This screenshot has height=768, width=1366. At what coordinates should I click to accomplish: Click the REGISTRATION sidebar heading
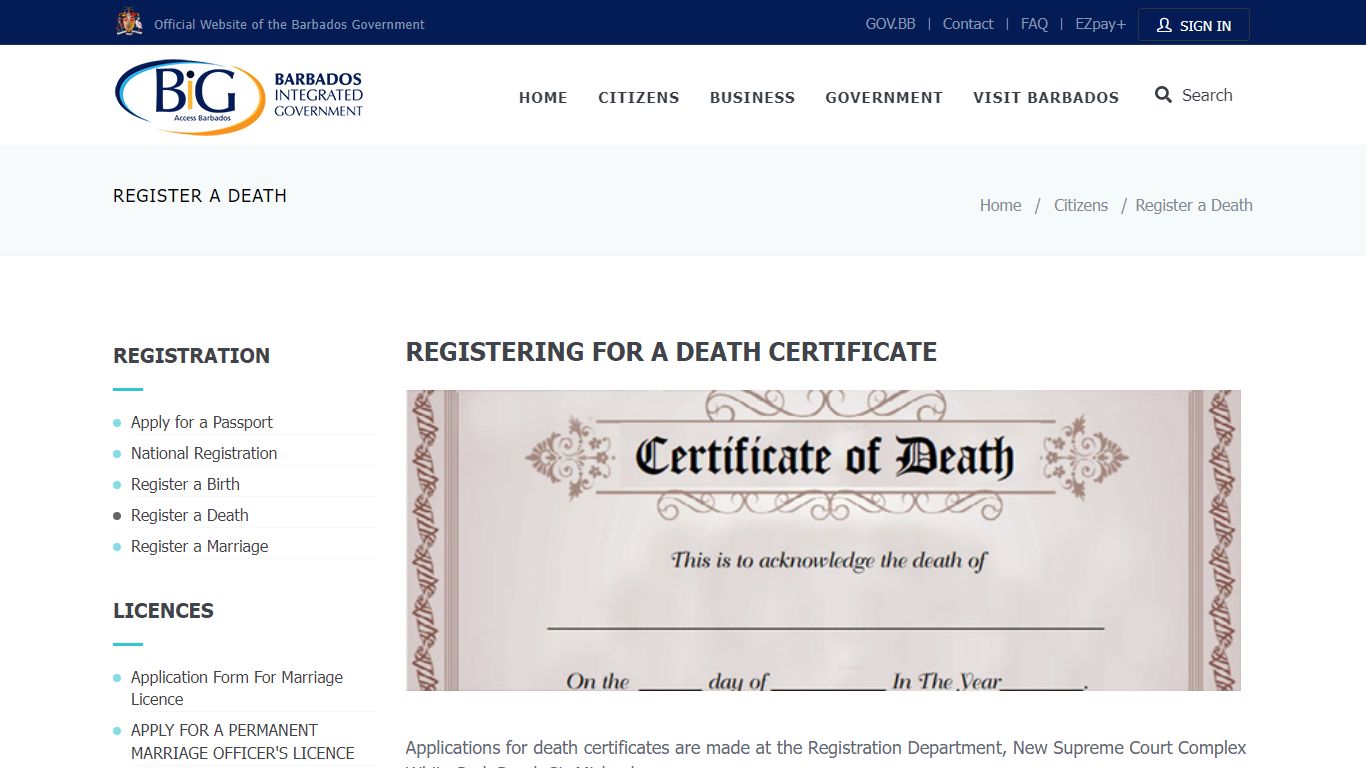(x=191, y=356)
